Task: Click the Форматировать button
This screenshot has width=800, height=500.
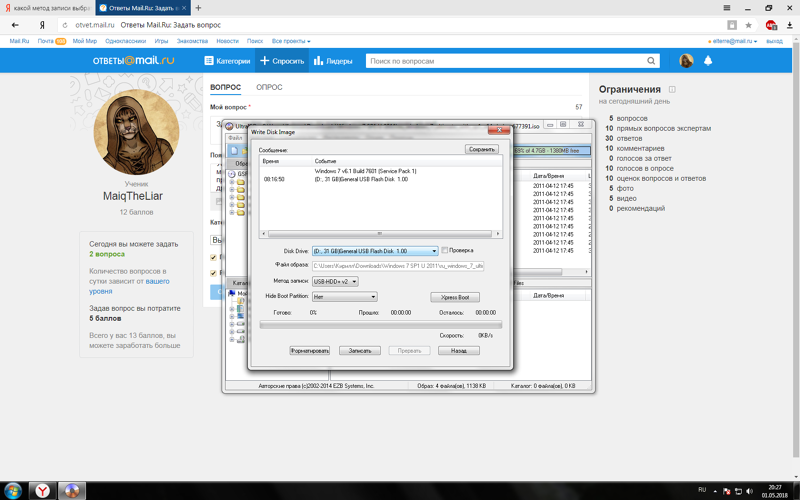Action: (310, 351)
